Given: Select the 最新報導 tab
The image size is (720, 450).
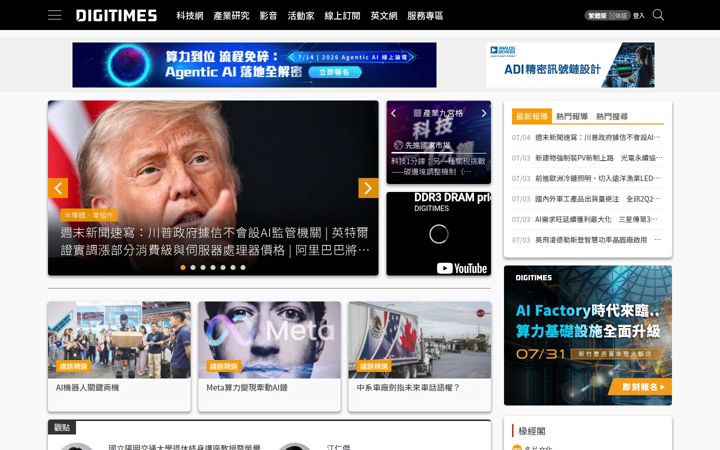Looking at the screenshot, I should [x=532, y=116].
